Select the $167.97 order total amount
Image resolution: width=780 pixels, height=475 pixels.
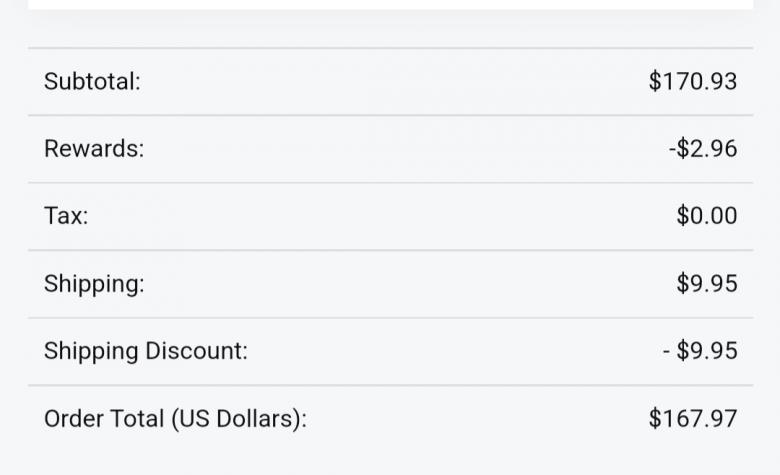click(692, 419)
